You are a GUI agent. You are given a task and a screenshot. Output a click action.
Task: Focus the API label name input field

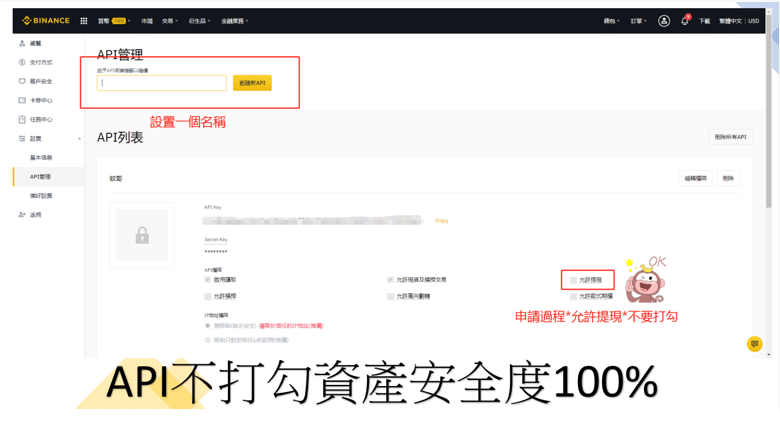click(162, 83)
